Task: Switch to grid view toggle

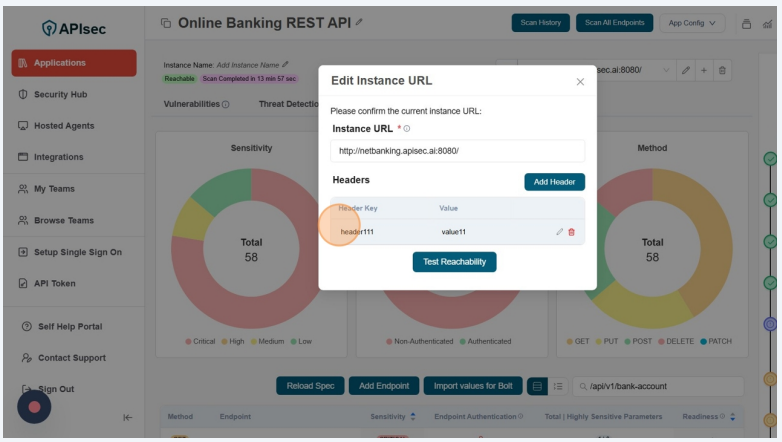Action: [538, 386]
